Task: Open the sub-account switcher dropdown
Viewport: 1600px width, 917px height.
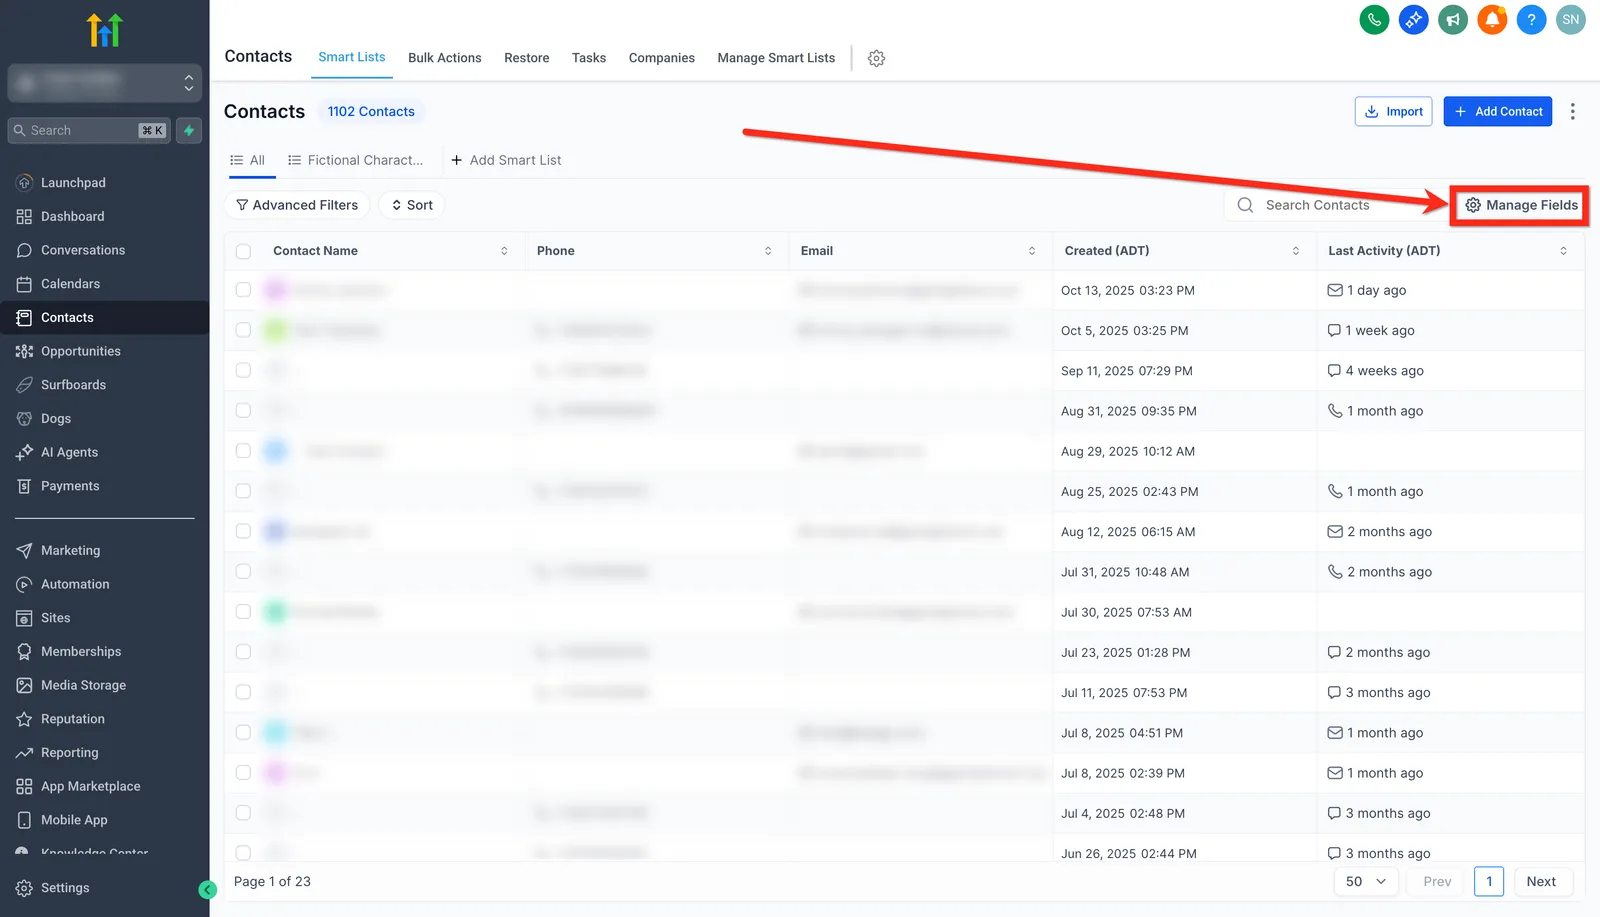Action: tap(104, 83)
